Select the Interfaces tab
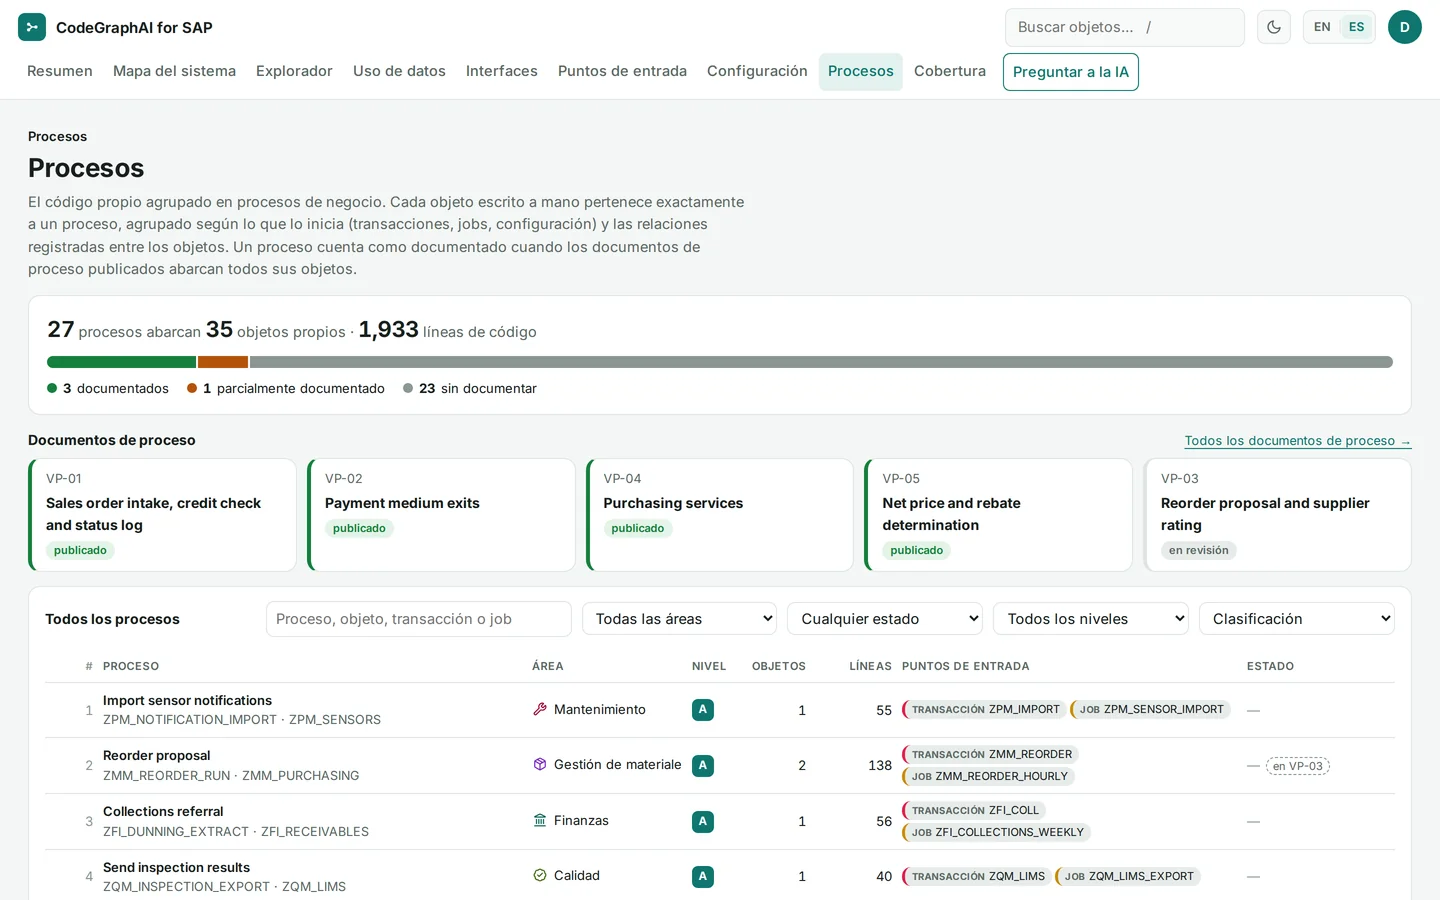Image resolution: width=1440 pixels, height=900 pixels. click(502, 71)
